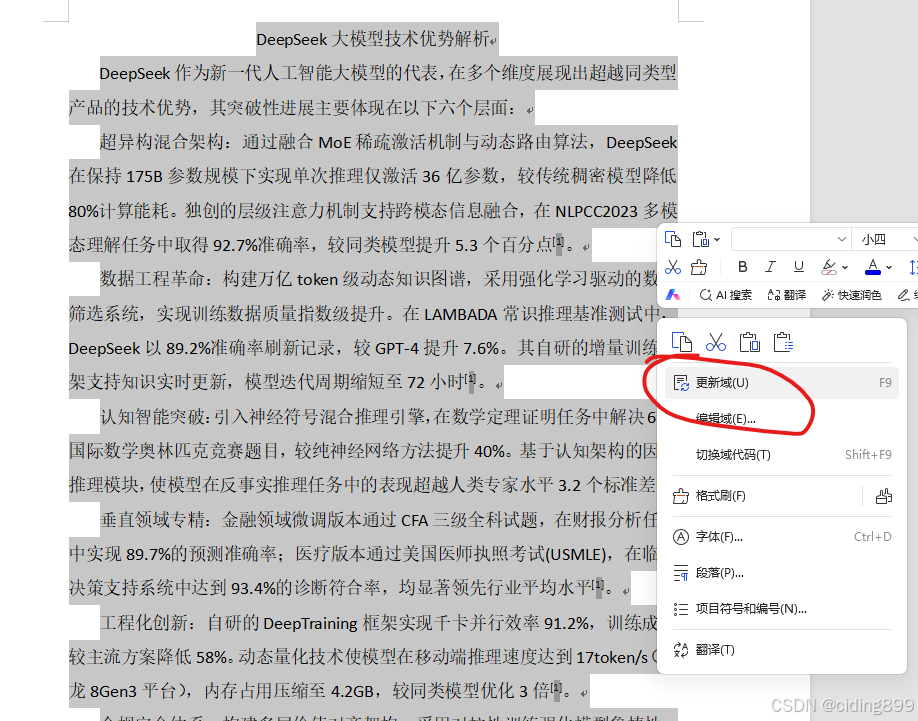
Task: Click the word 'DeepTraining' in the document
Action: pyautogui.click(x=310, y=624)
